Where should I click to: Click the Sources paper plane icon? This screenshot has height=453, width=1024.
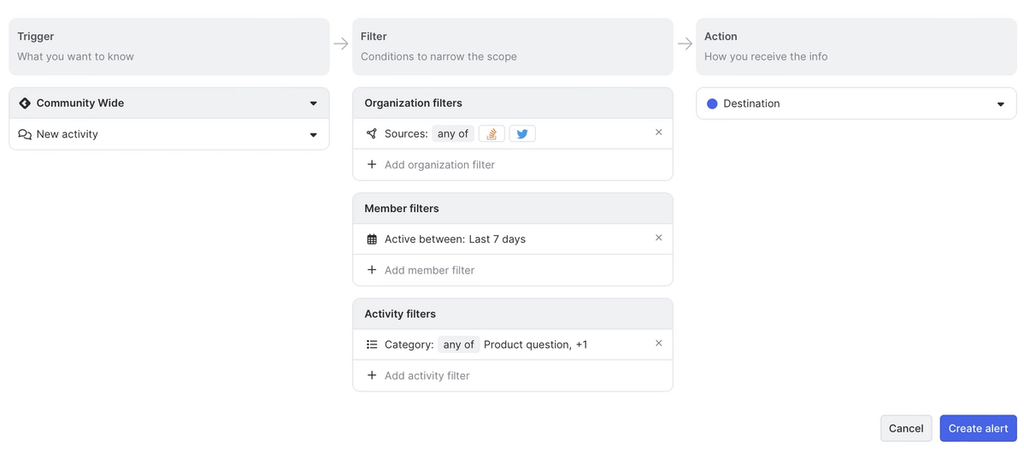(372, 134)
